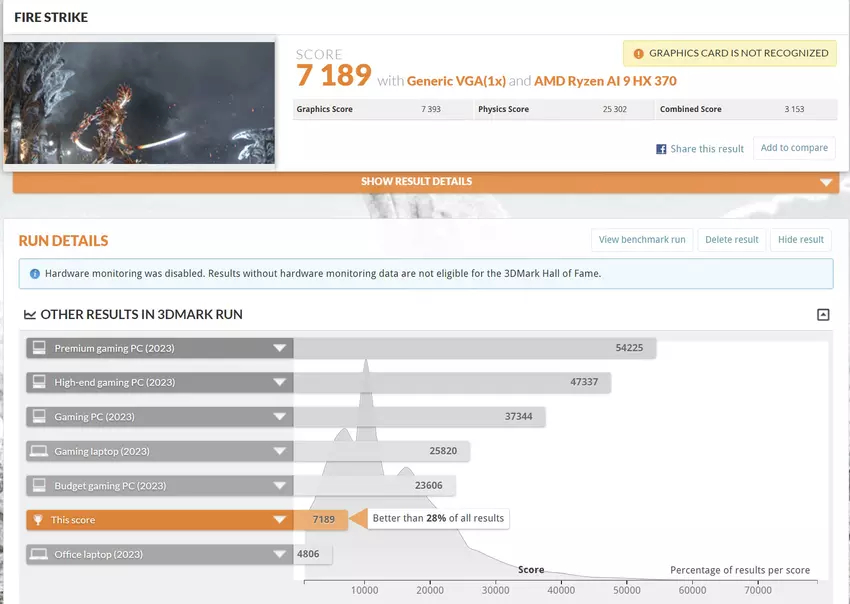Image resolution: width=850 pixels, height=604 pixels.
Task: Click the Facebook share icon
Action: pyautogui.click(x=661, y=149)
